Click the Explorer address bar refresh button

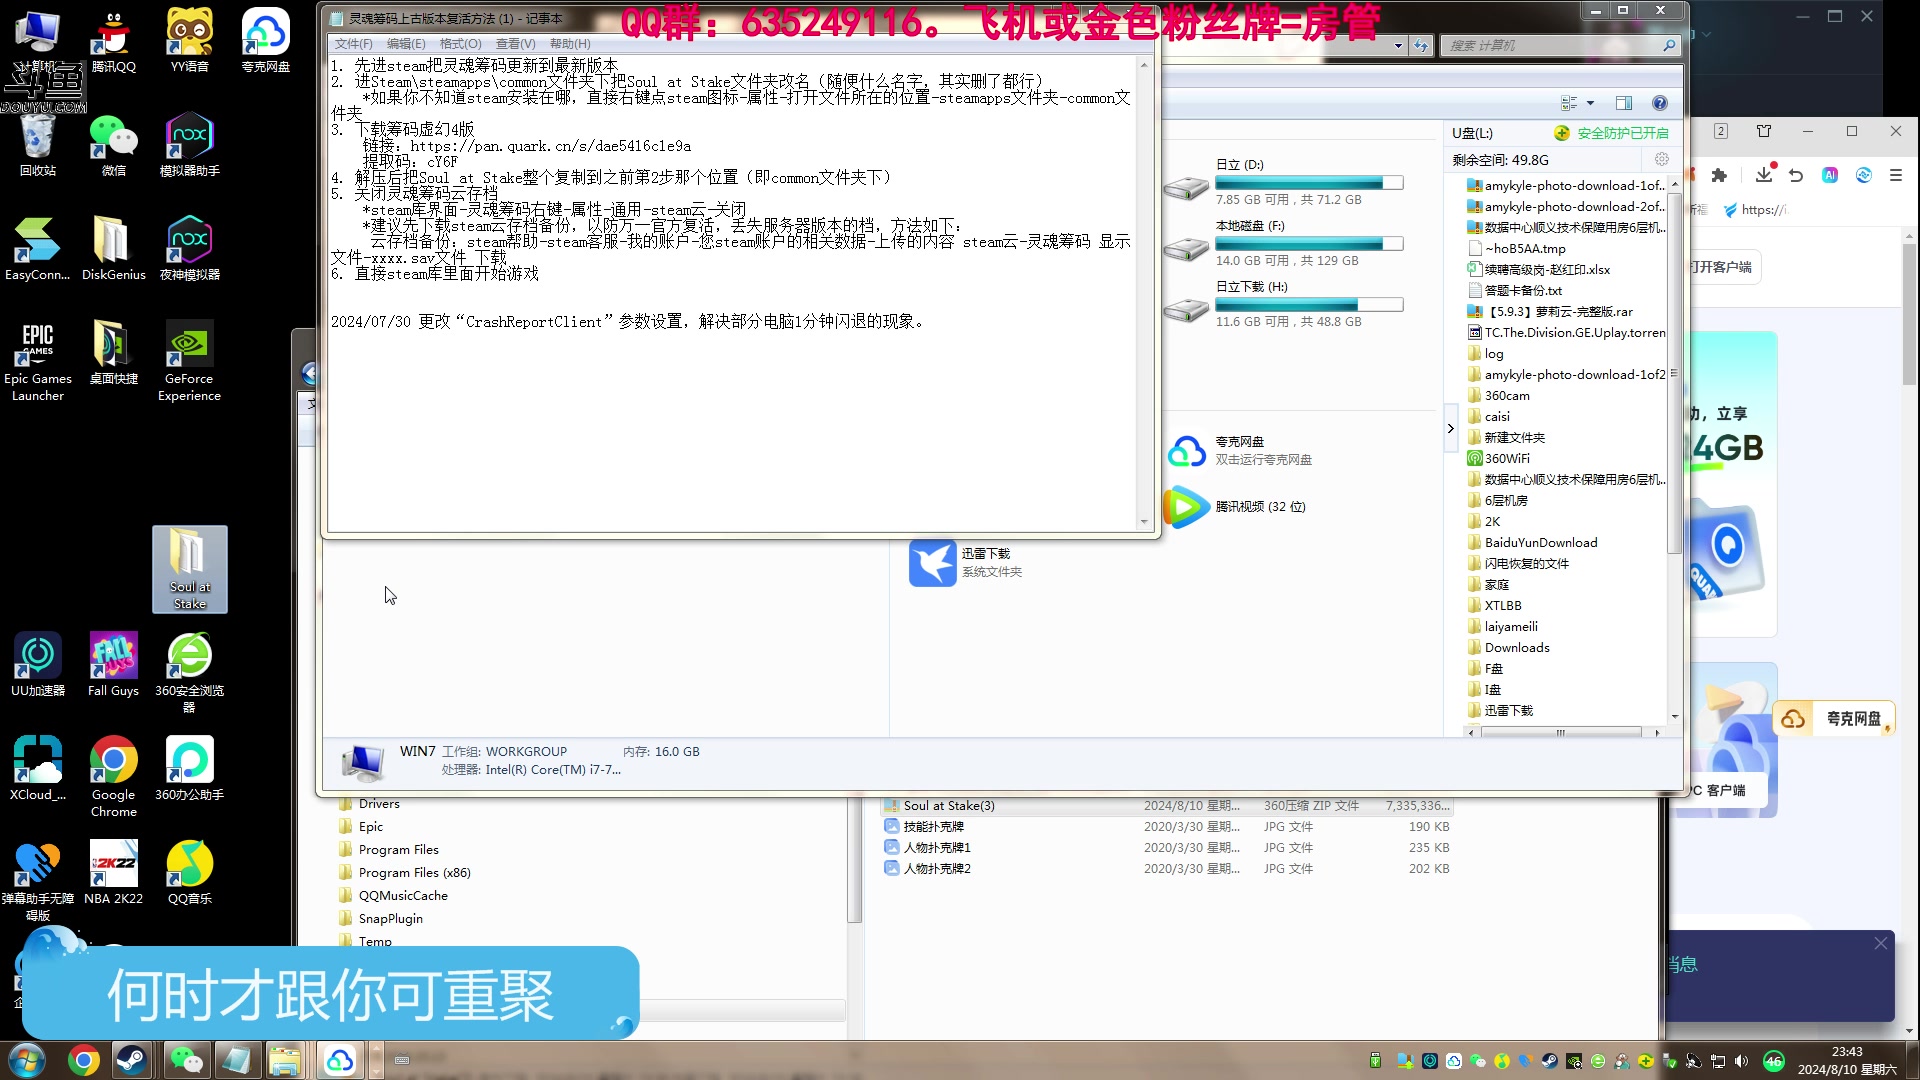[1421, 45]
